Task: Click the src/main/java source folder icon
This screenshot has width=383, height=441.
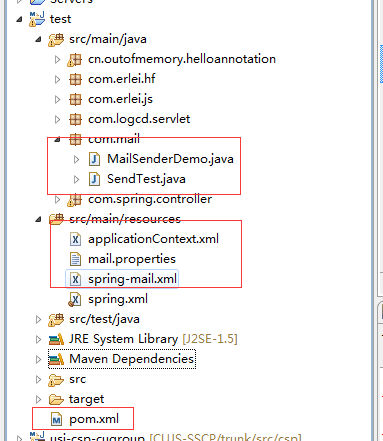Action: (56, 39)
